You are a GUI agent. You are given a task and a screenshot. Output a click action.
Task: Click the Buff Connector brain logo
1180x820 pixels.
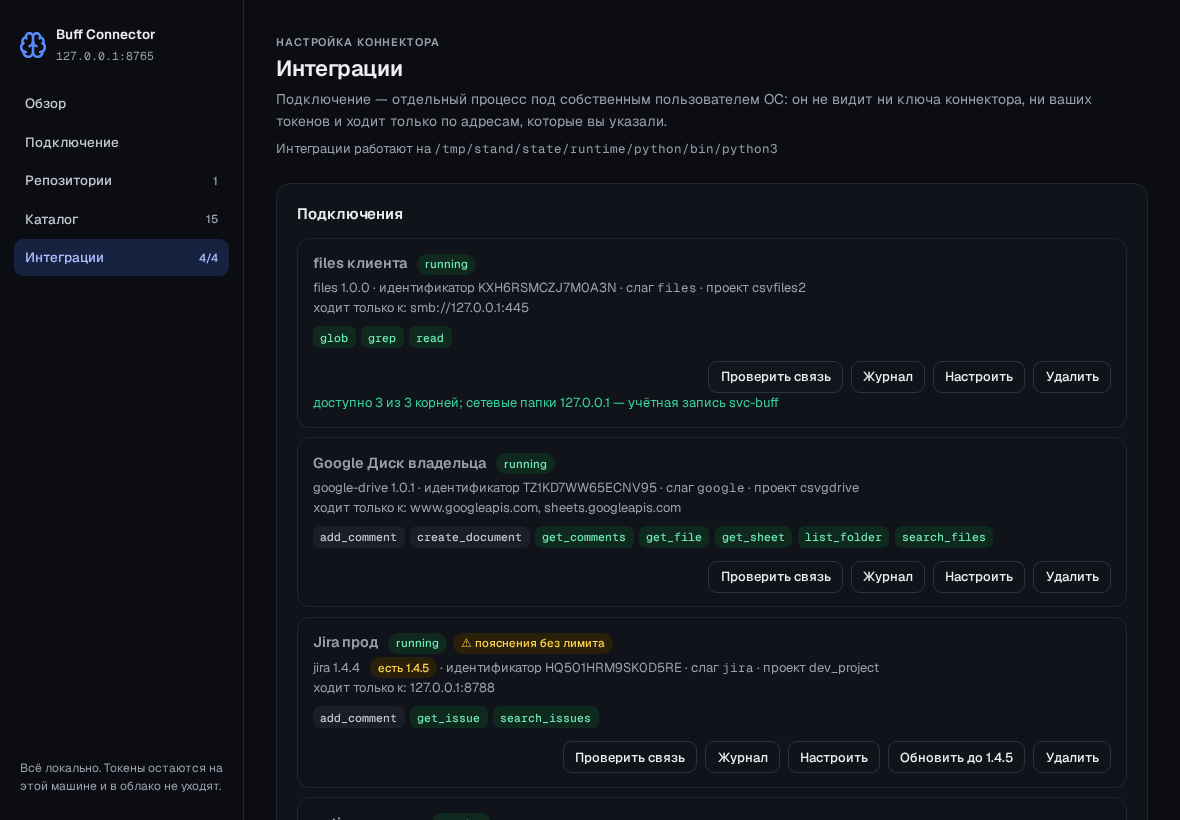click(x=32, y=45)
